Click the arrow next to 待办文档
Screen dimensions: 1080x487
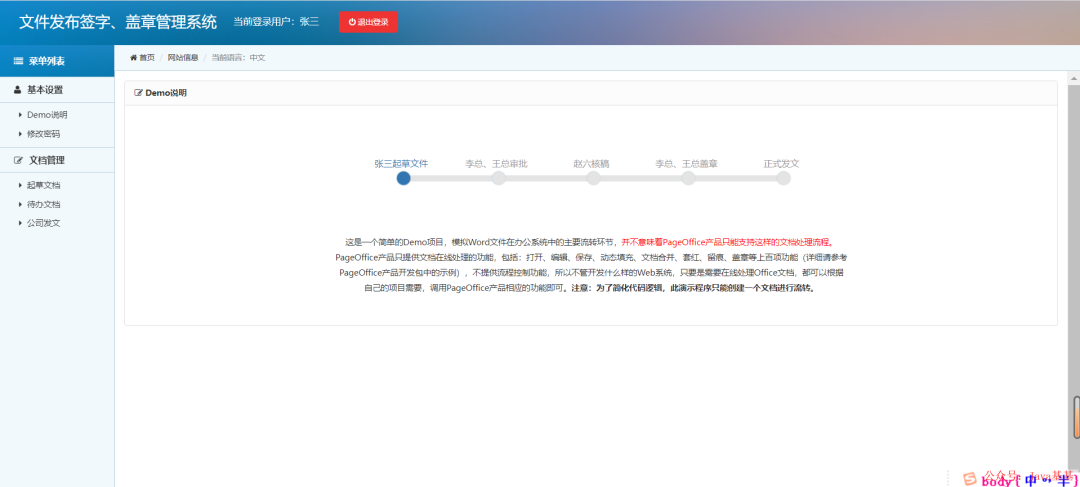(x=21, y=205)
